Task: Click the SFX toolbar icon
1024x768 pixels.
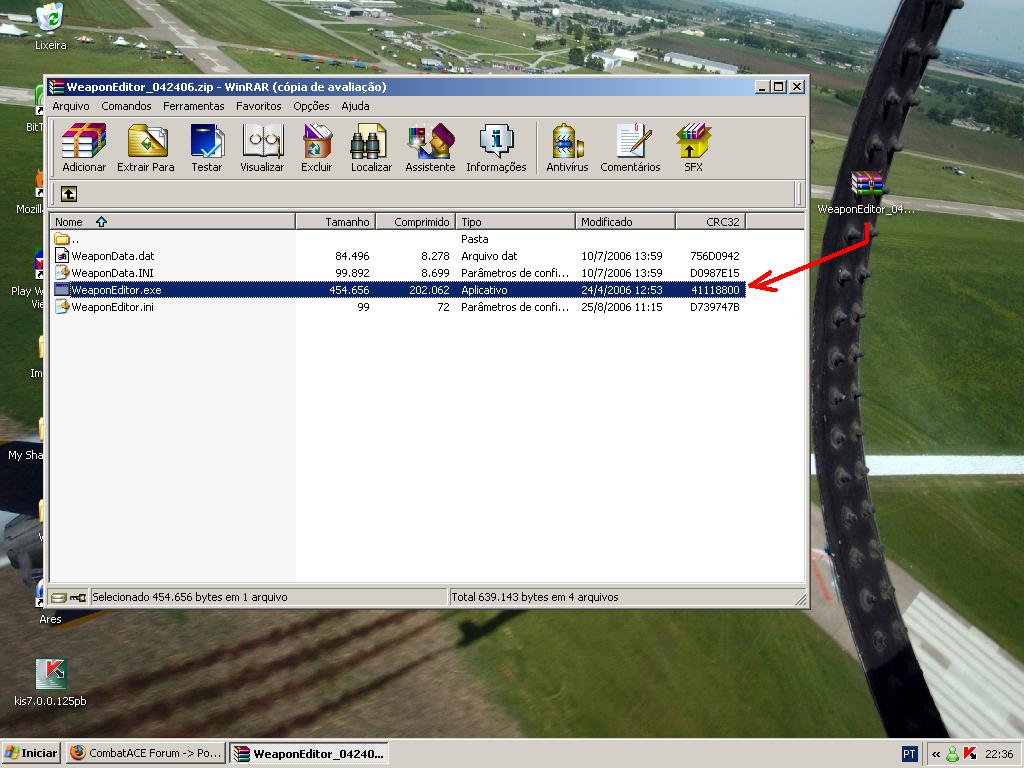Action: click(x=693, y=148)
